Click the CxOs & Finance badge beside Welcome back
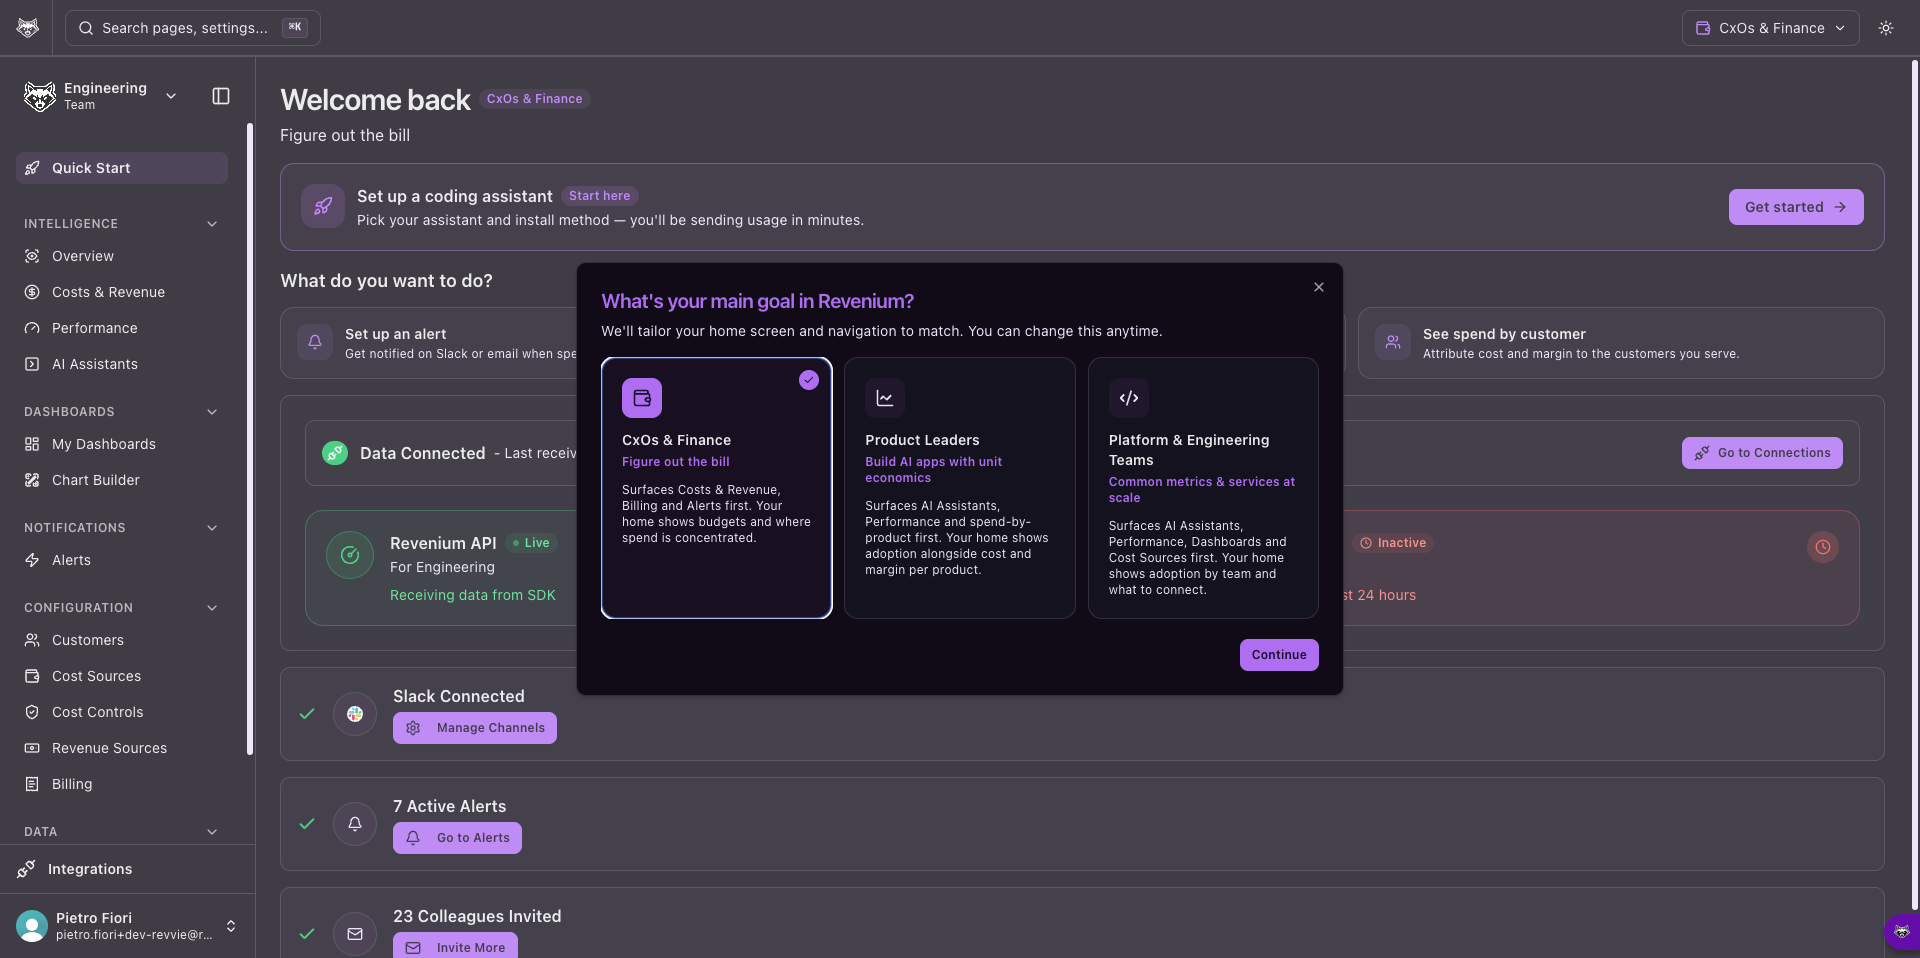Screen dimensions: 1920x958 [x=535, y=99]
